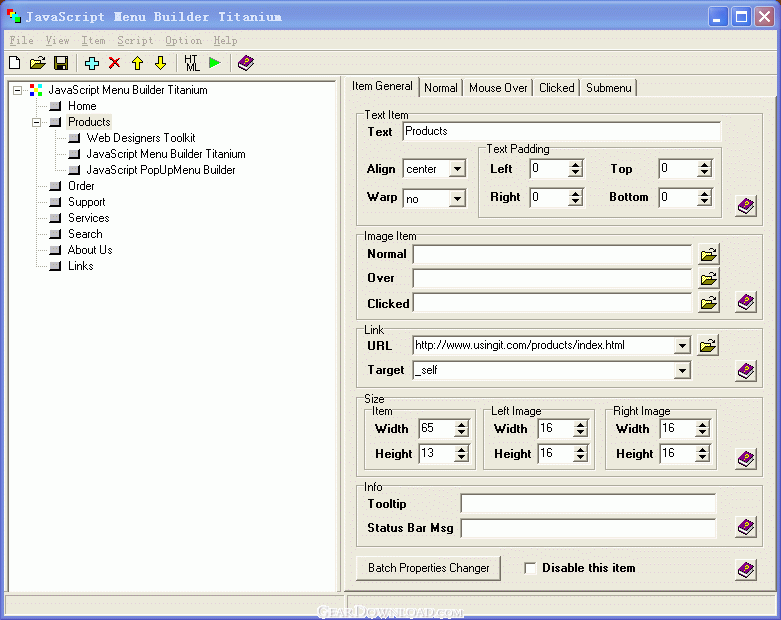Select the Support tree item

point(87,202)
